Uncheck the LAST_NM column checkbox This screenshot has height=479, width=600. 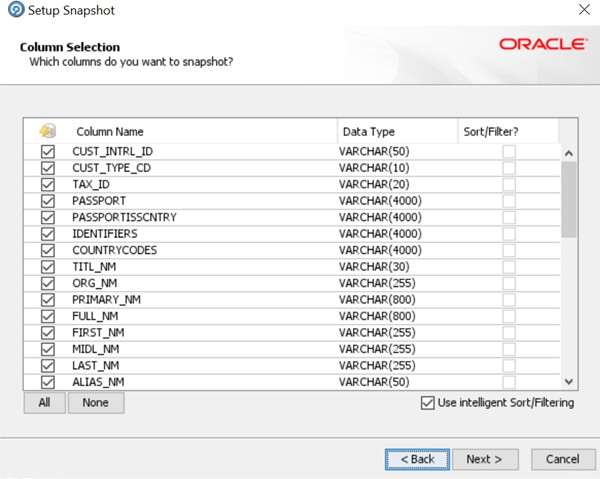(48, 365)
